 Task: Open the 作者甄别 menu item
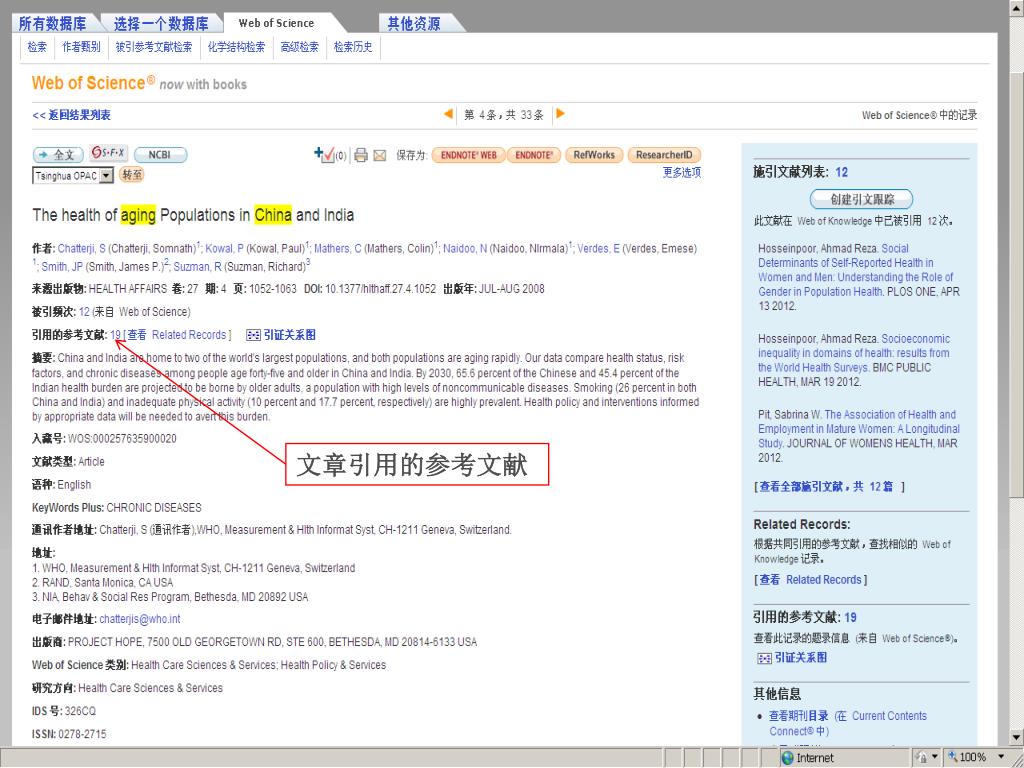[x=81, y=46]
